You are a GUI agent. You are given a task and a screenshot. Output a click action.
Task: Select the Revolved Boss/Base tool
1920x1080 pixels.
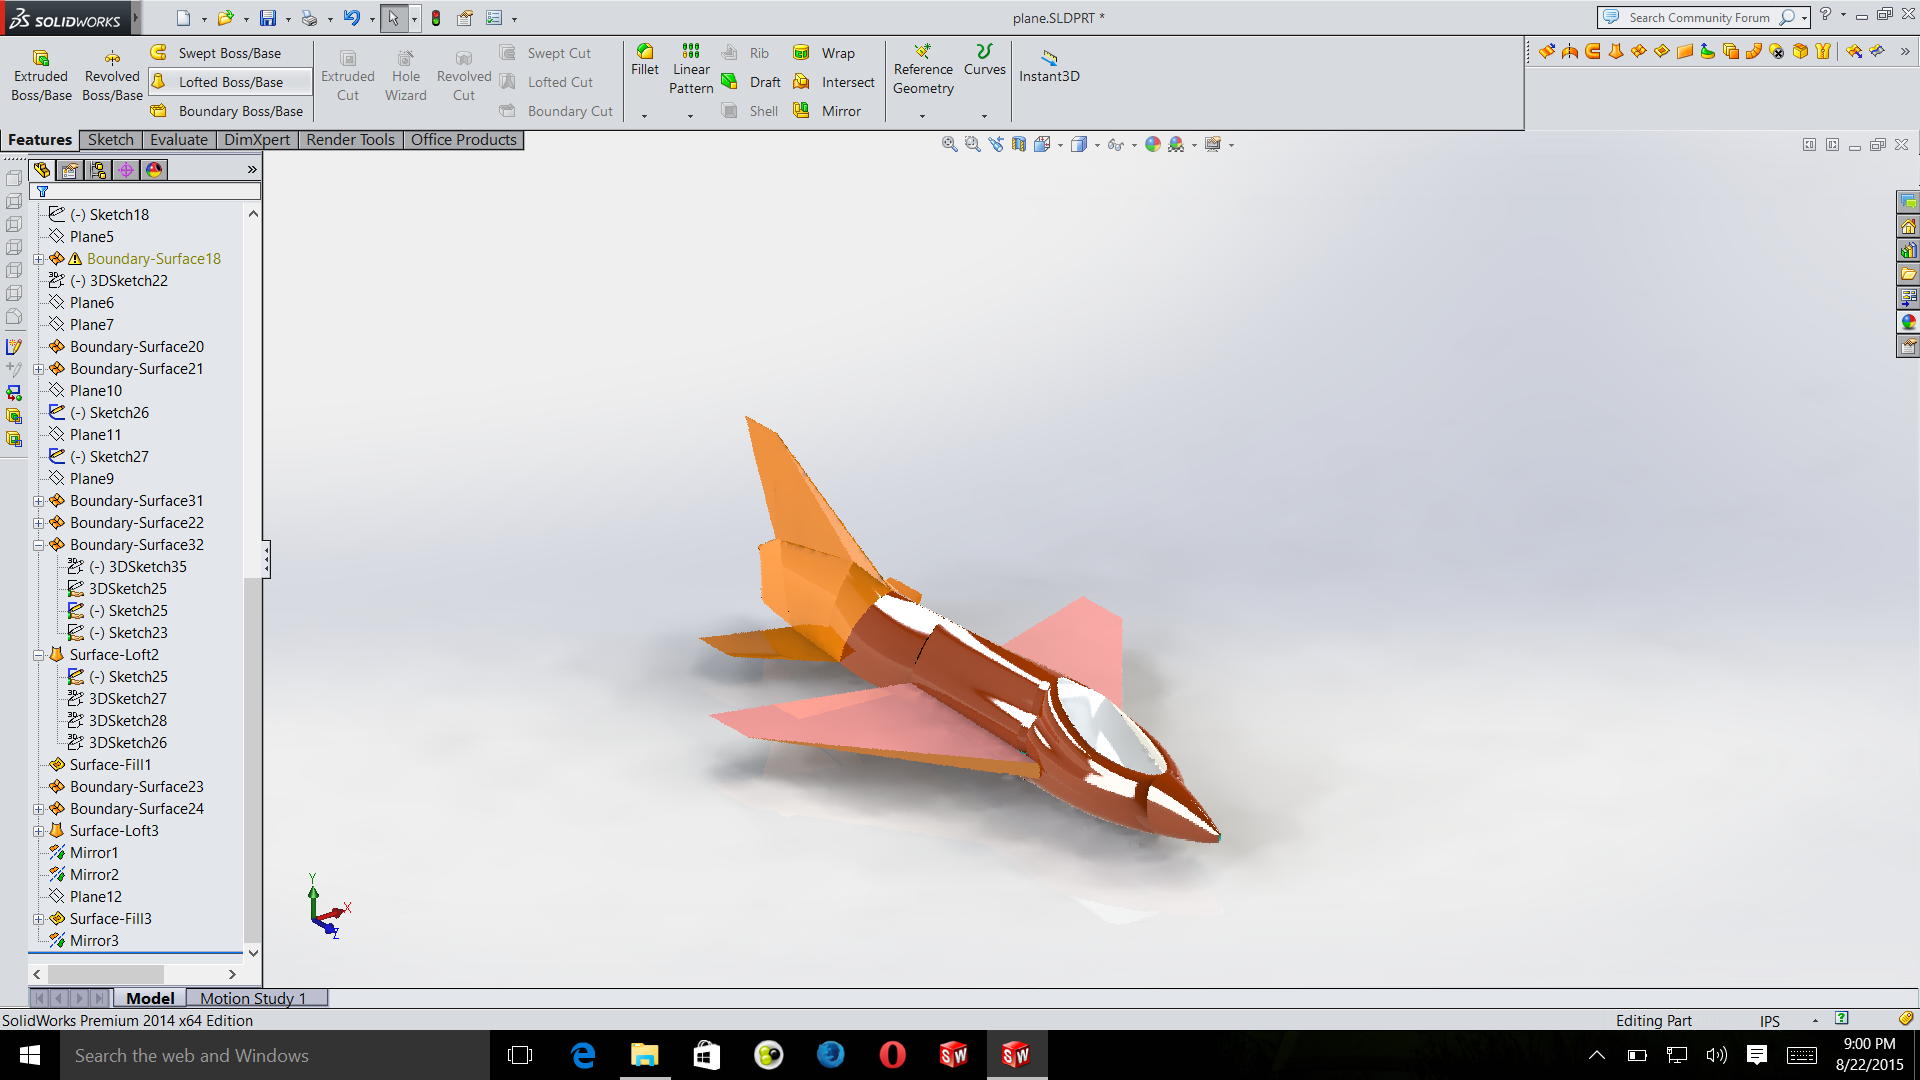tap(112, 76)
